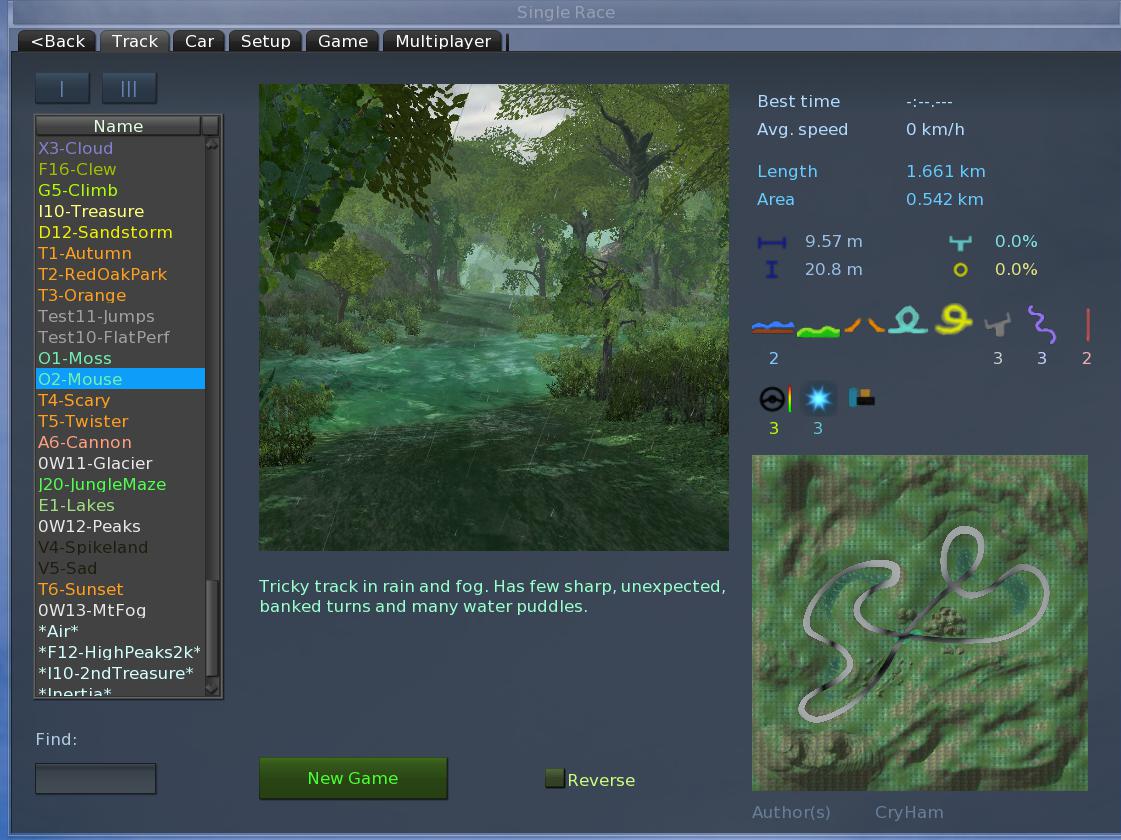Start race with New Game button

tap(353, 778)
